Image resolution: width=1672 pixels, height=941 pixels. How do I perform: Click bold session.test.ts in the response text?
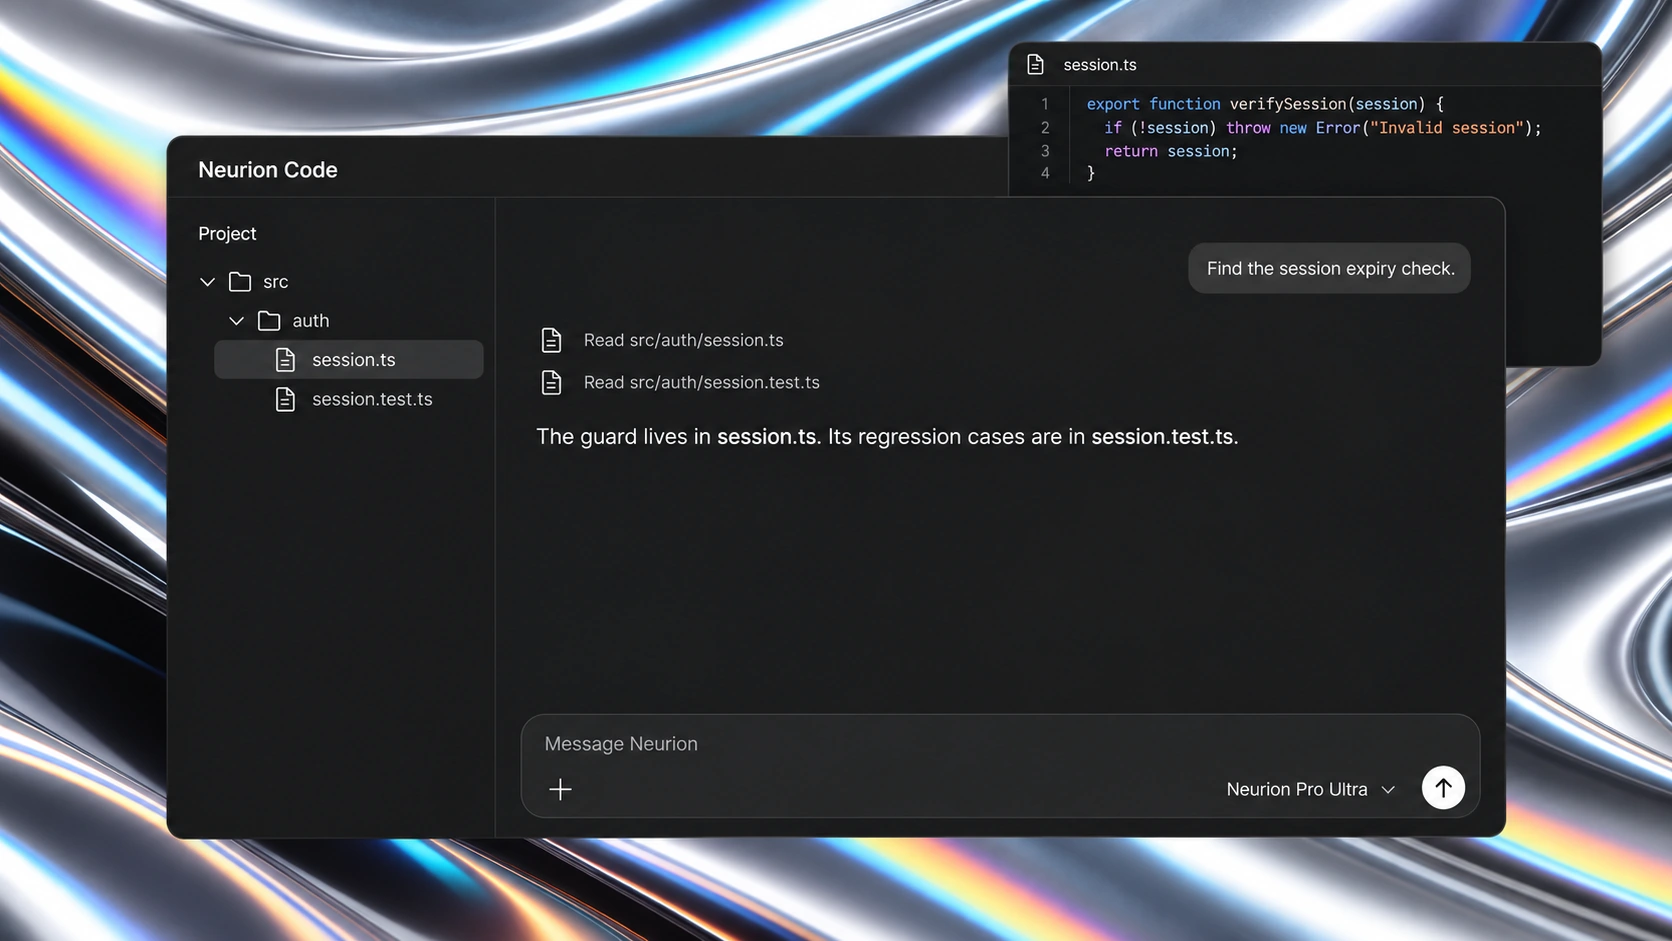click(1162, 437)
